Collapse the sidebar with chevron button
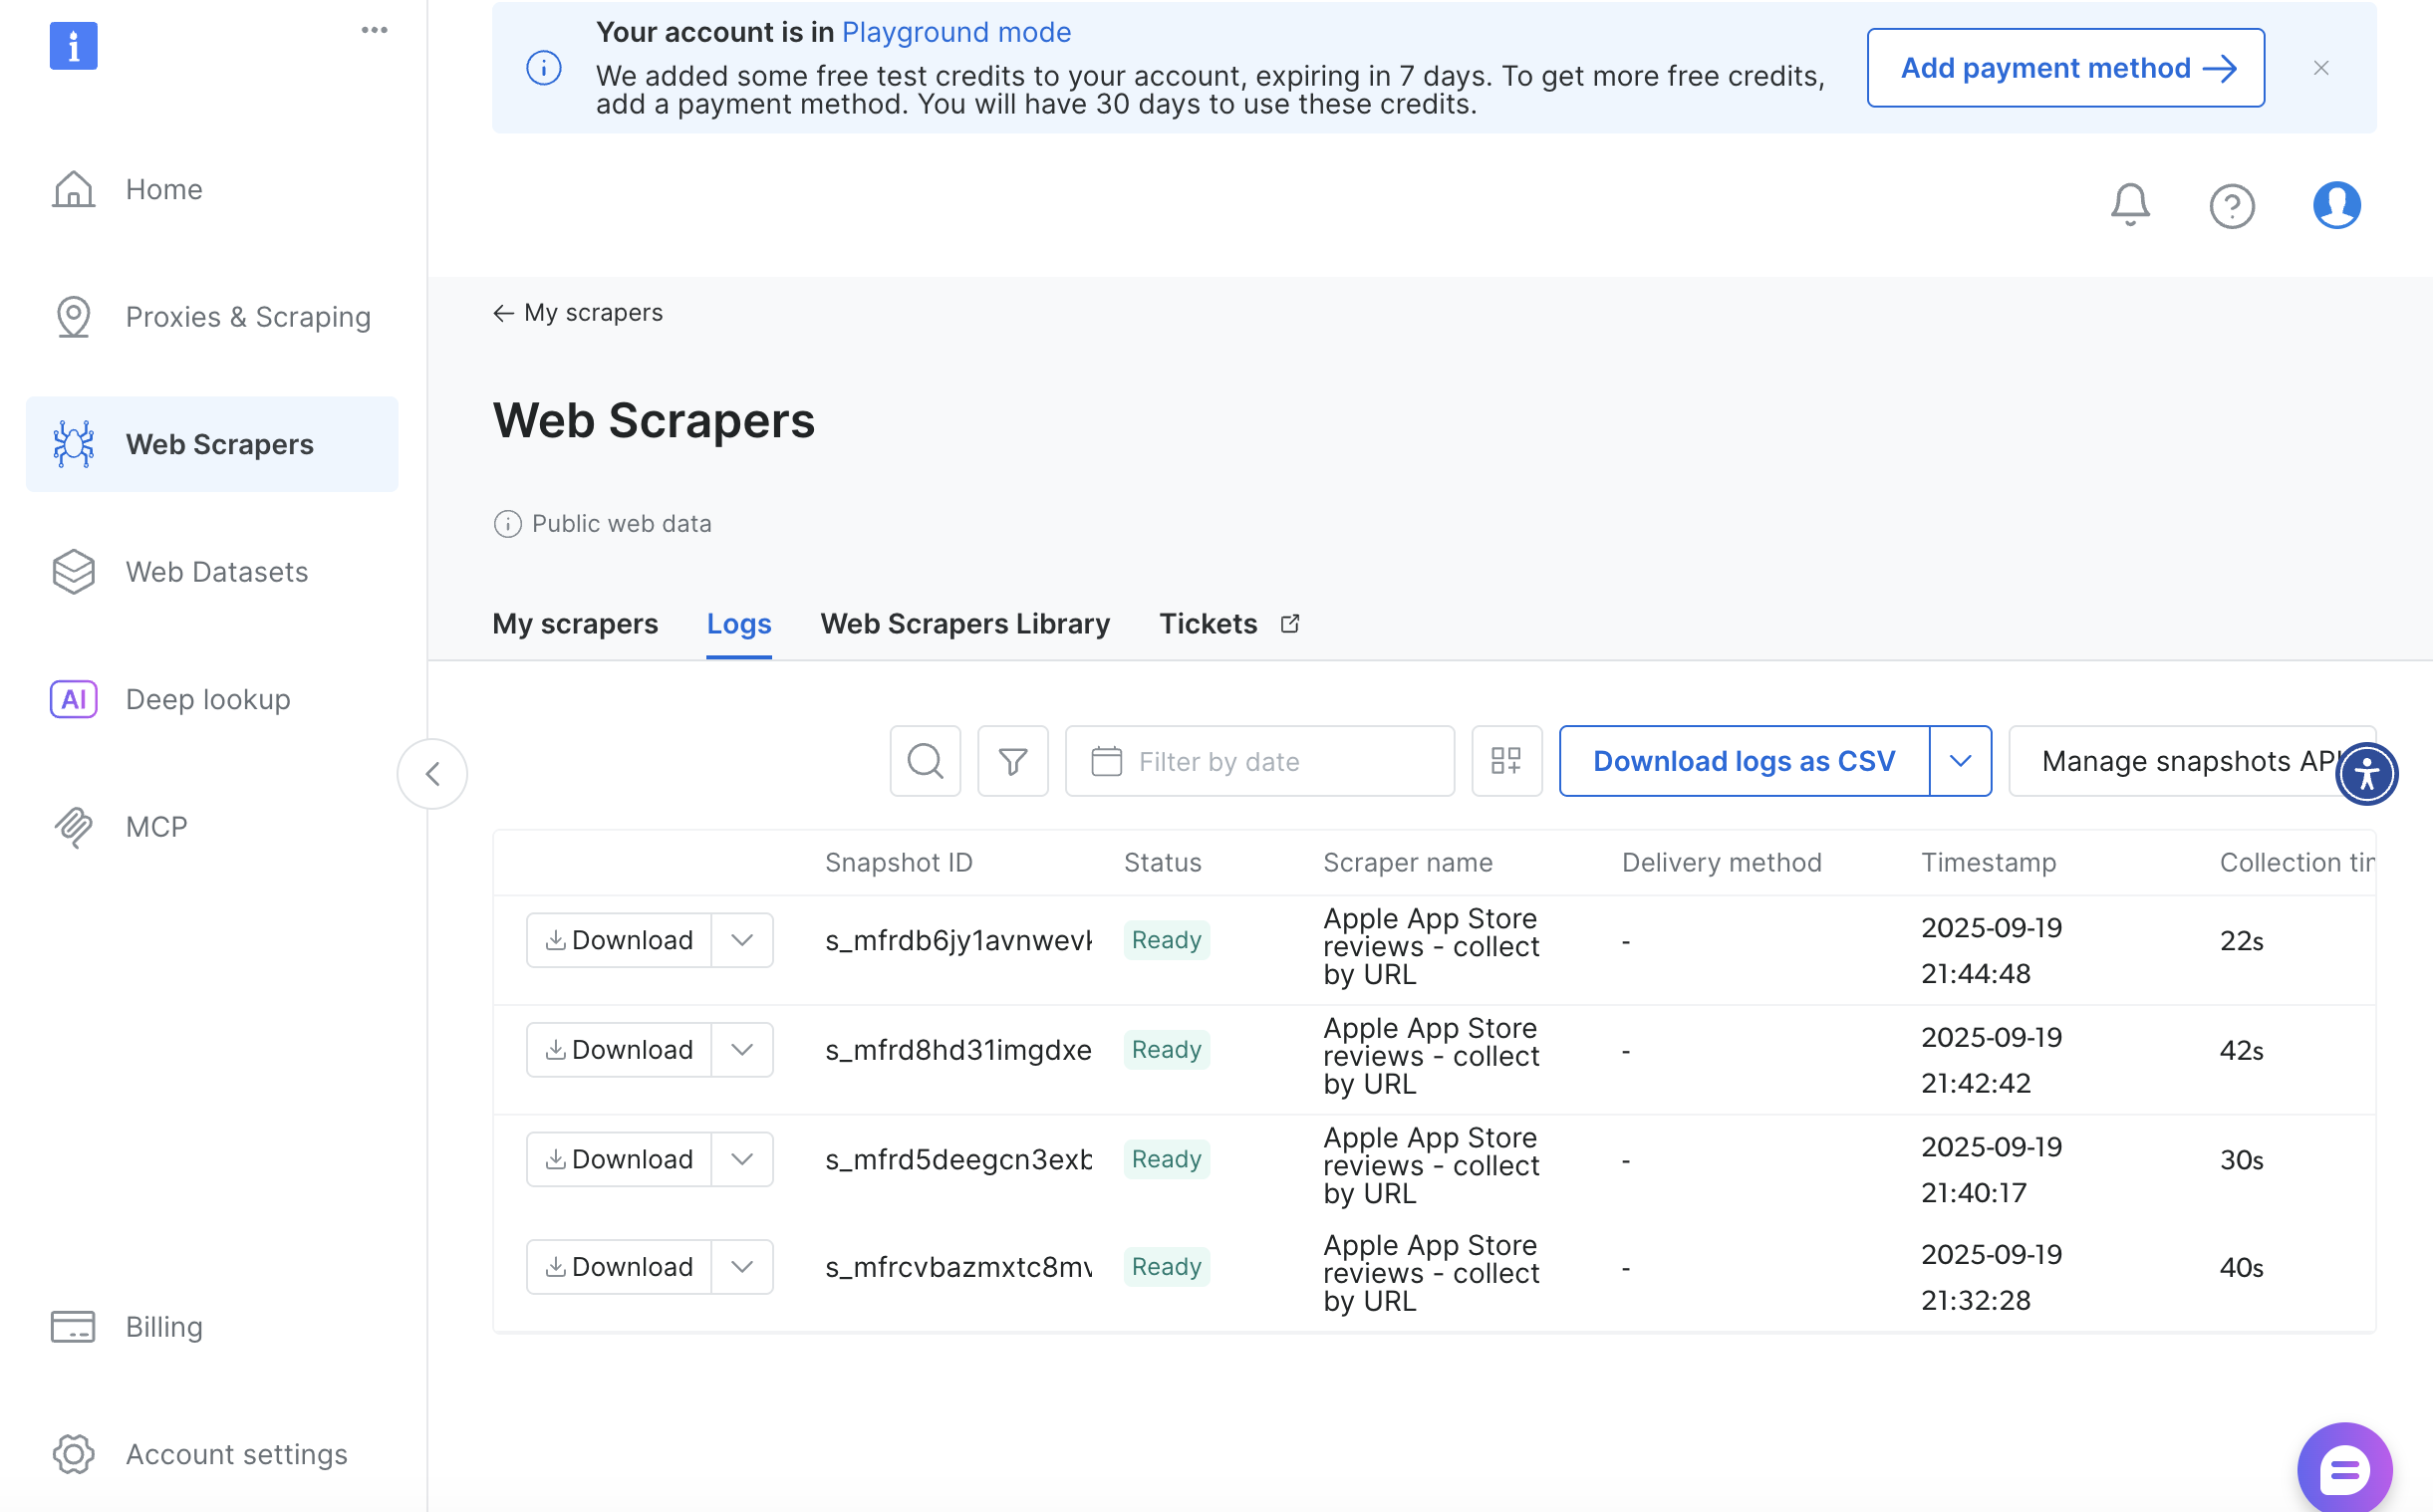This screenshot has width=2433, height=1512. tap(432, 773)
